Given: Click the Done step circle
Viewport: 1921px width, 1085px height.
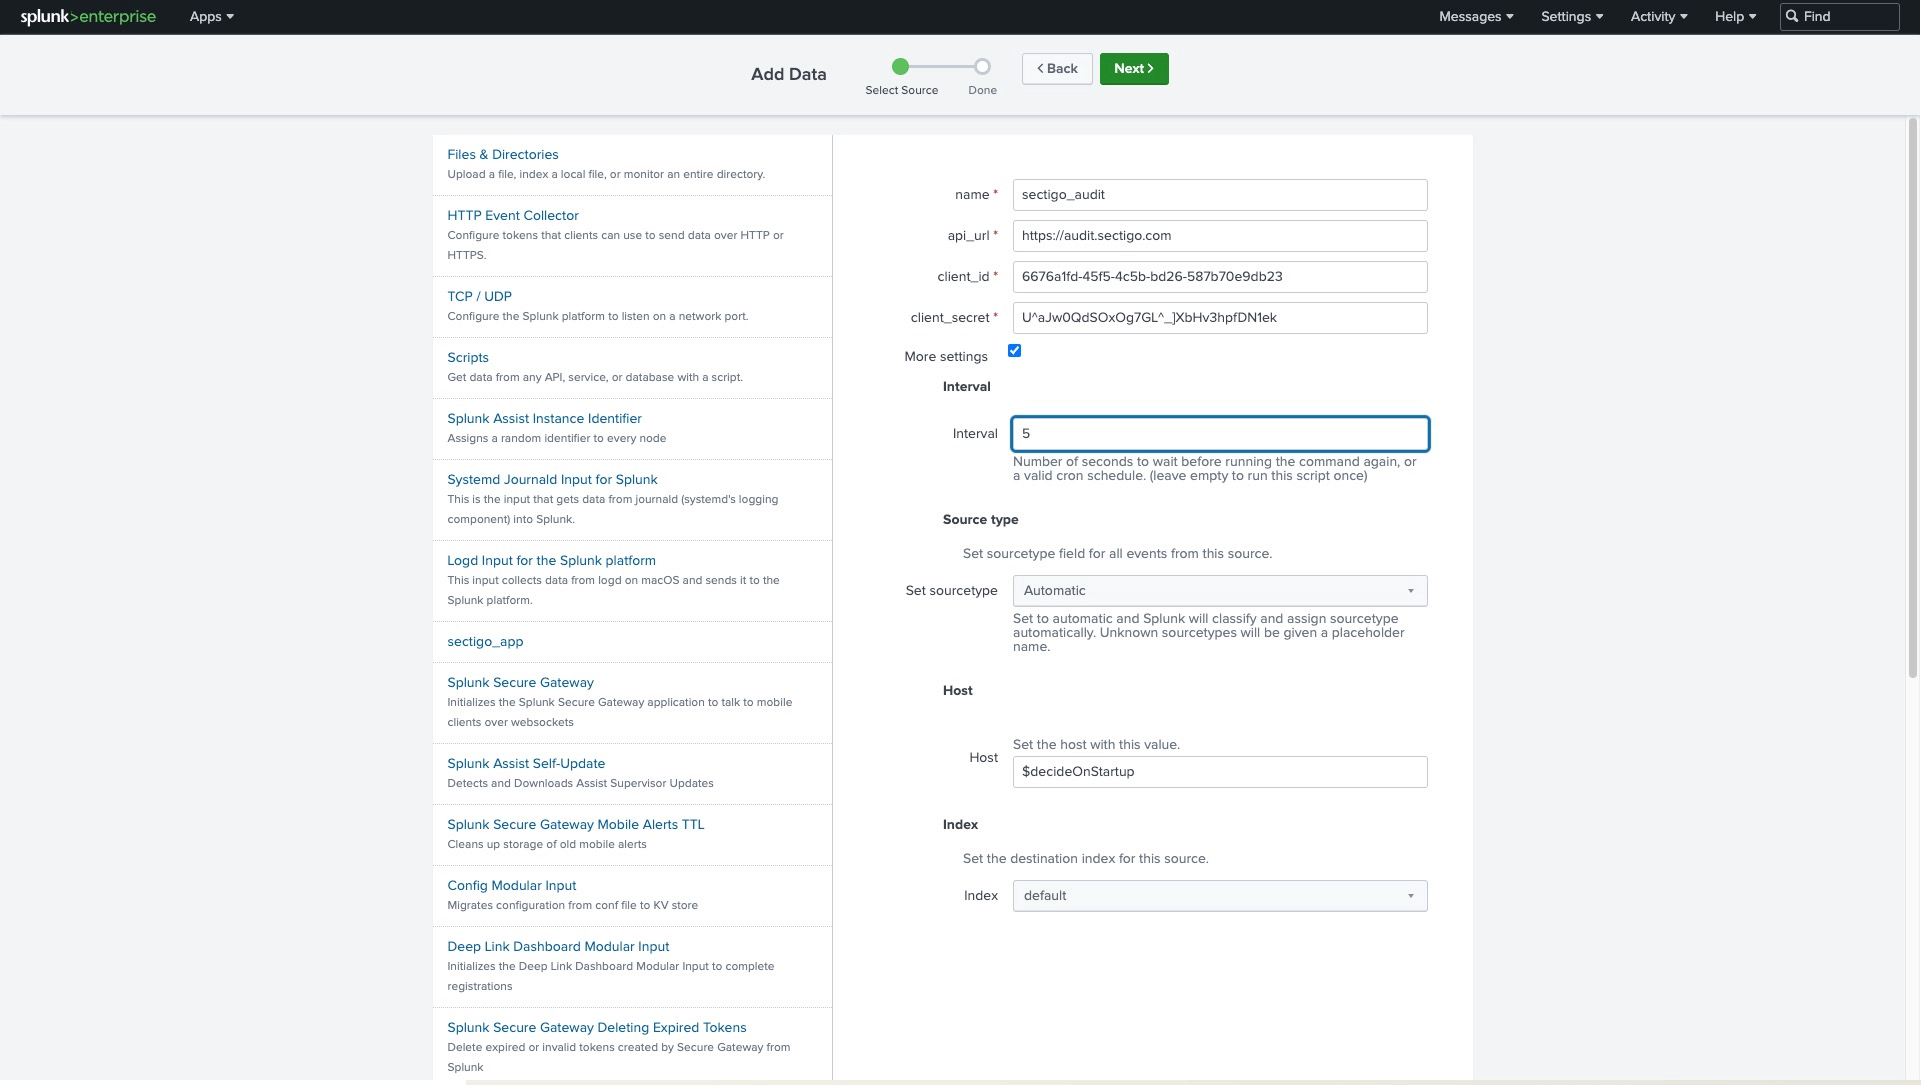Looking at the screenshot, I should pyautogui.click(x=982, y=67).
